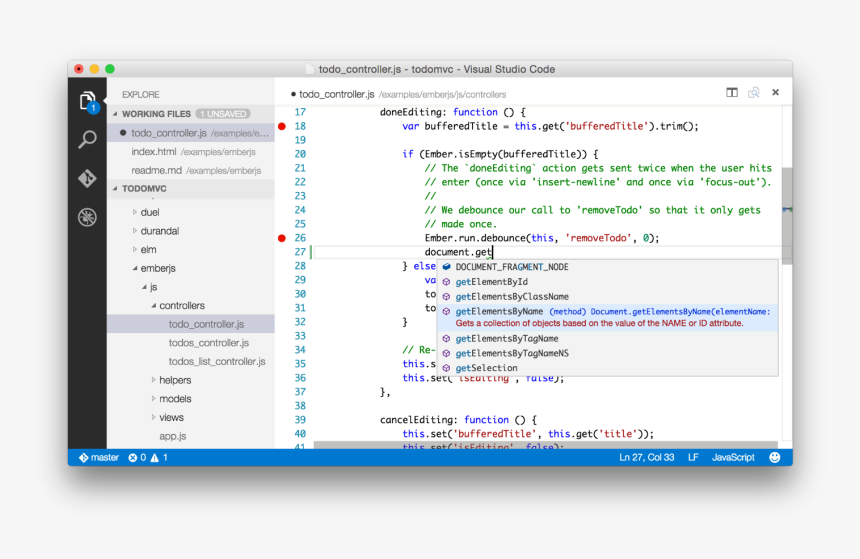Click the cancelEditing function name
Image resolution: width=860 pixels, height=559 pixels.
(x=416, y=420)
